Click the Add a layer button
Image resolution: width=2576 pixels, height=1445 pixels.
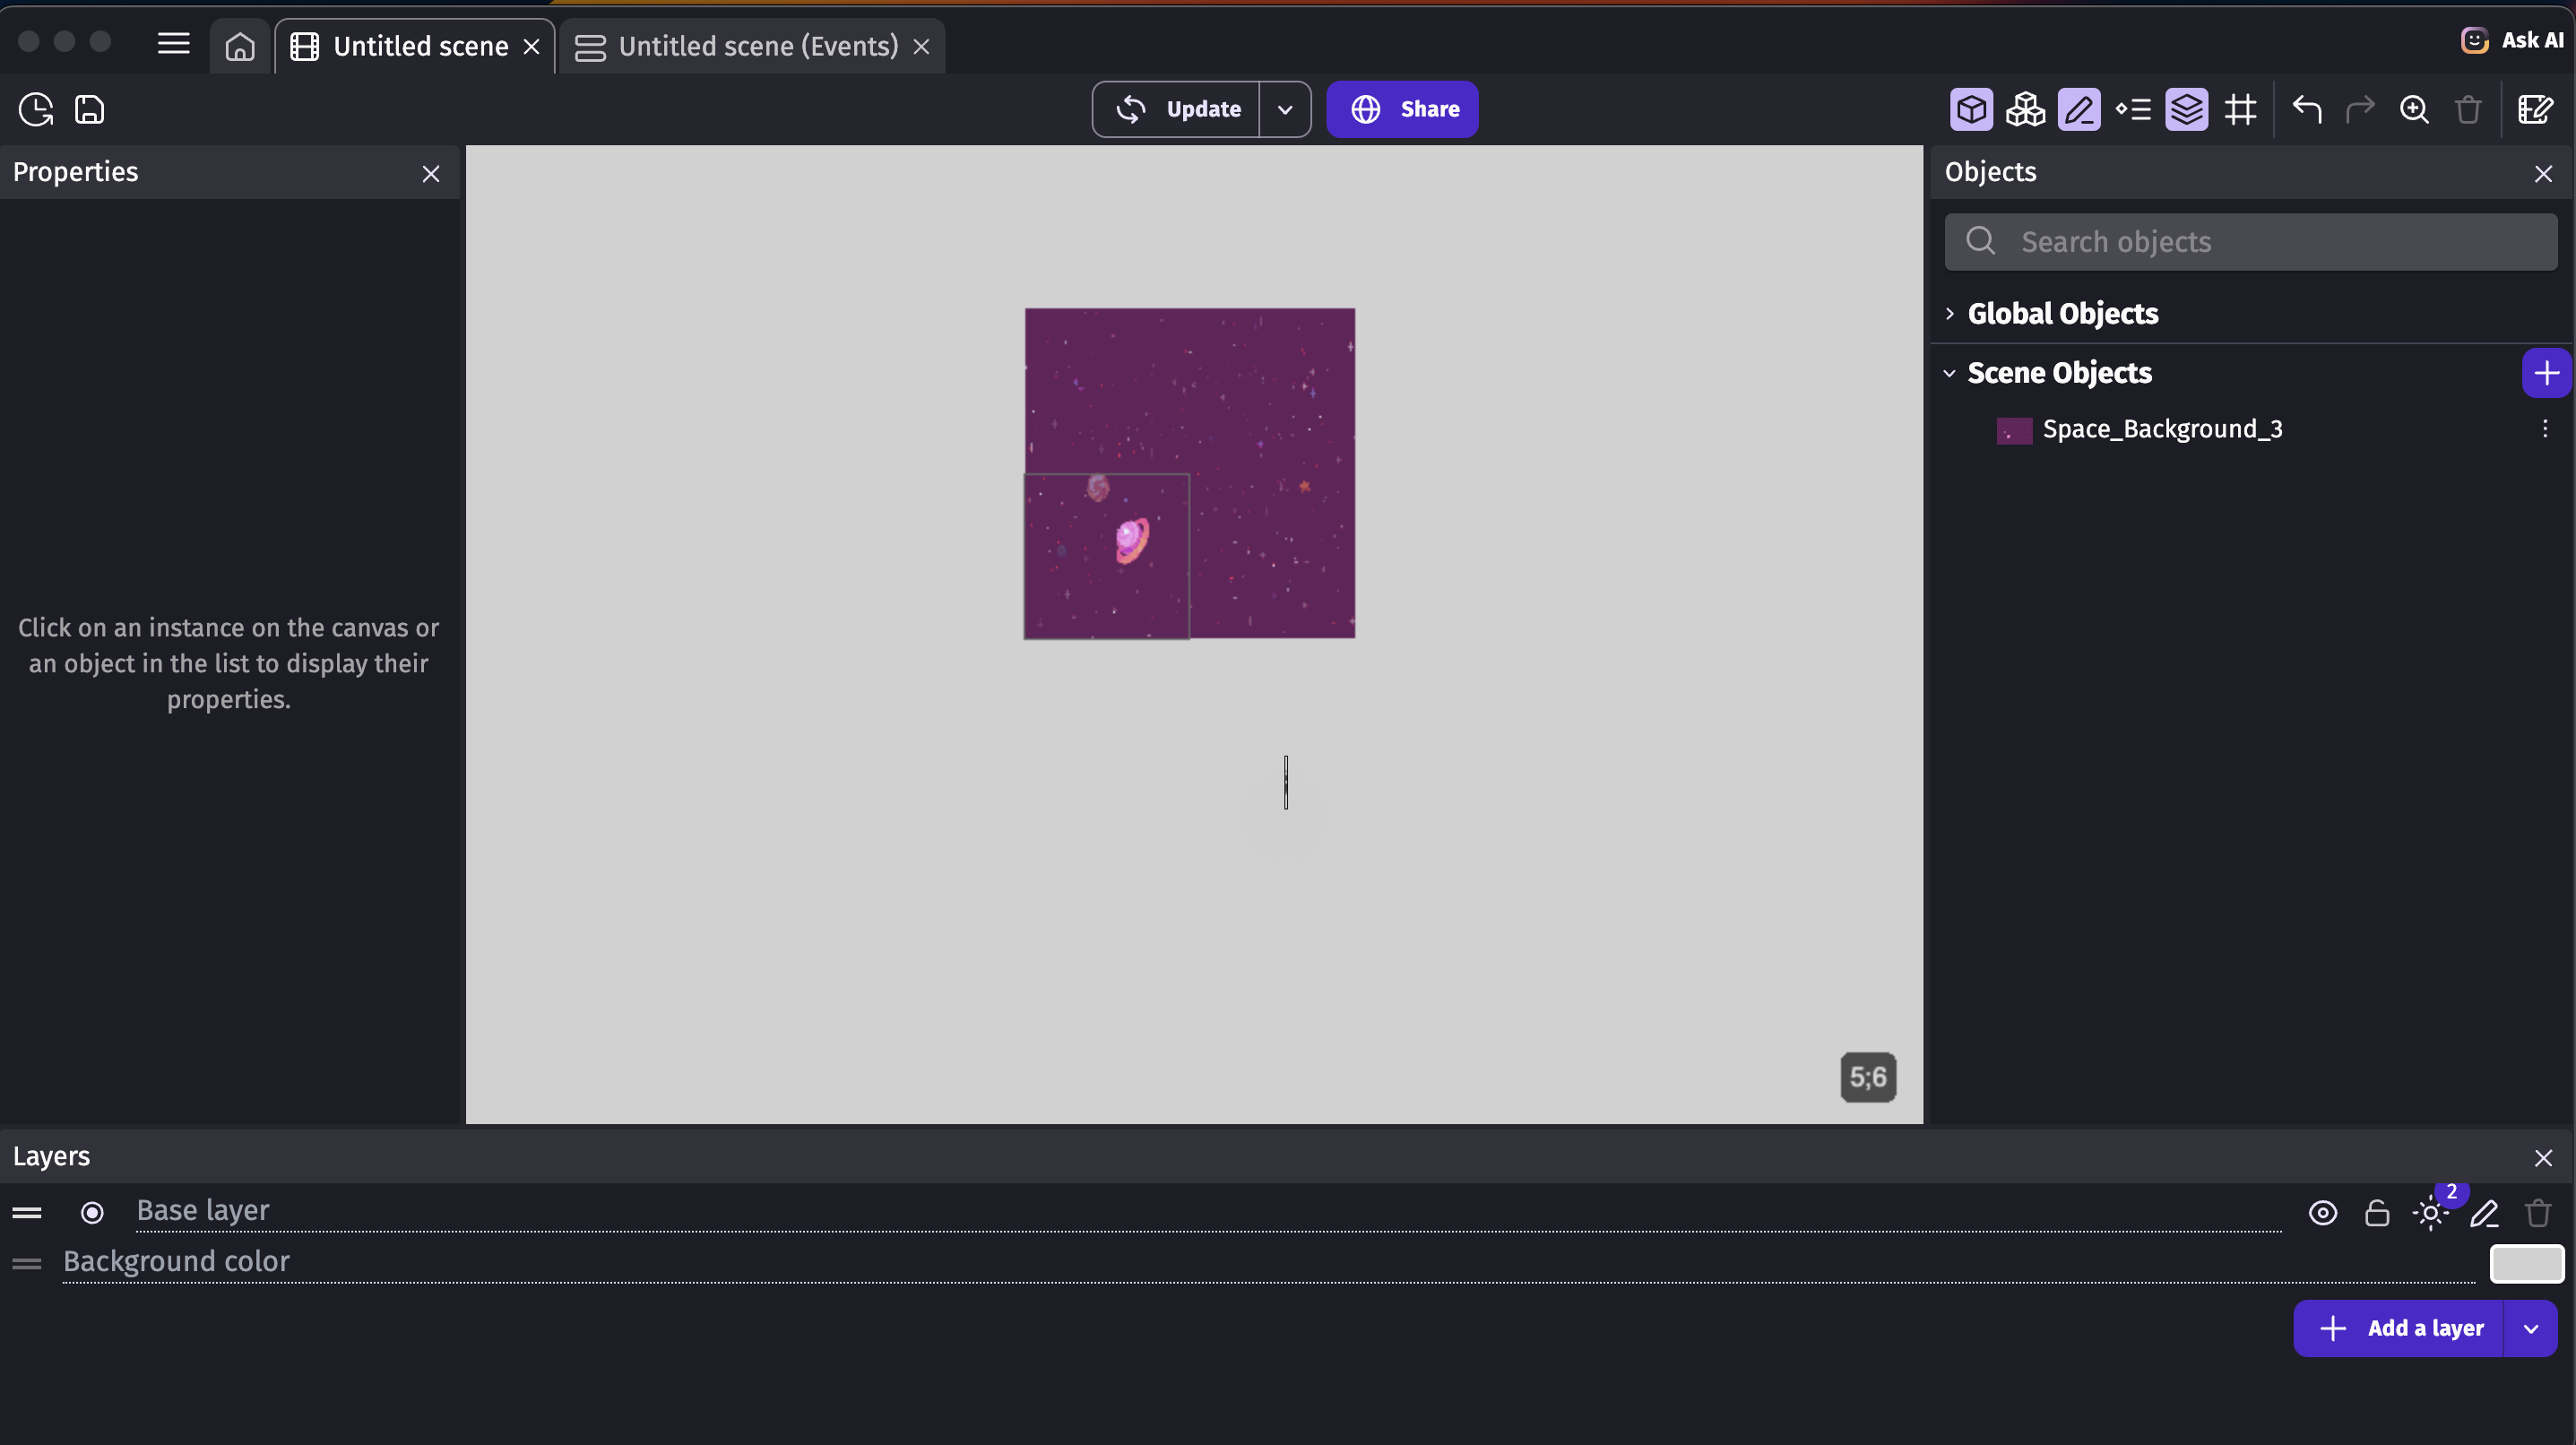2399,1328
